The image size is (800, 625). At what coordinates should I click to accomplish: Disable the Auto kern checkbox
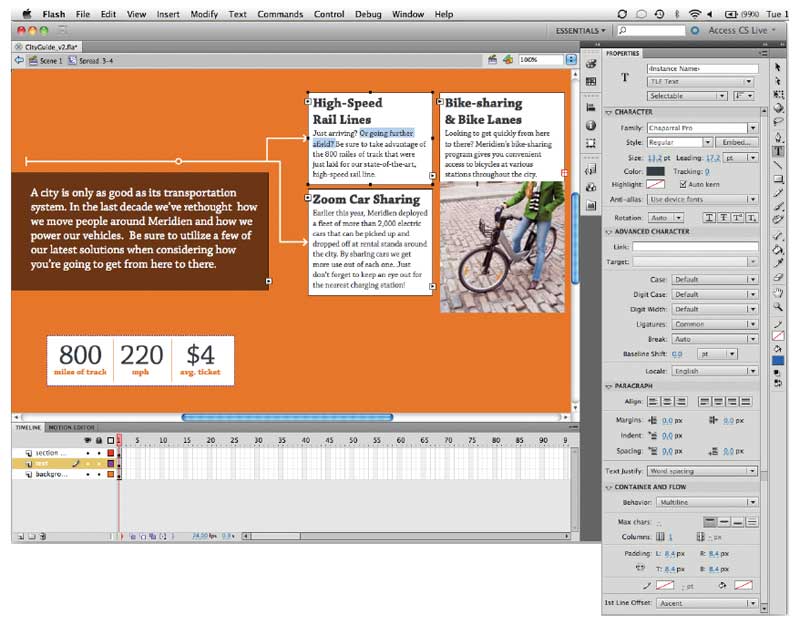pyautogui.click(x=682, y=185)
